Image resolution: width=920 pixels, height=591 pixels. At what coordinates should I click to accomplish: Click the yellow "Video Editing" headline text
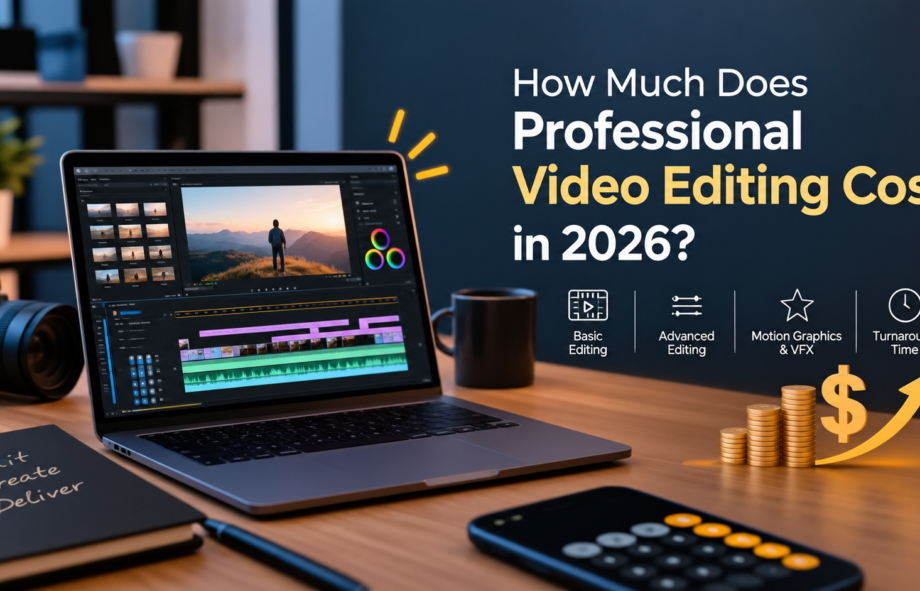click(672, 188)
